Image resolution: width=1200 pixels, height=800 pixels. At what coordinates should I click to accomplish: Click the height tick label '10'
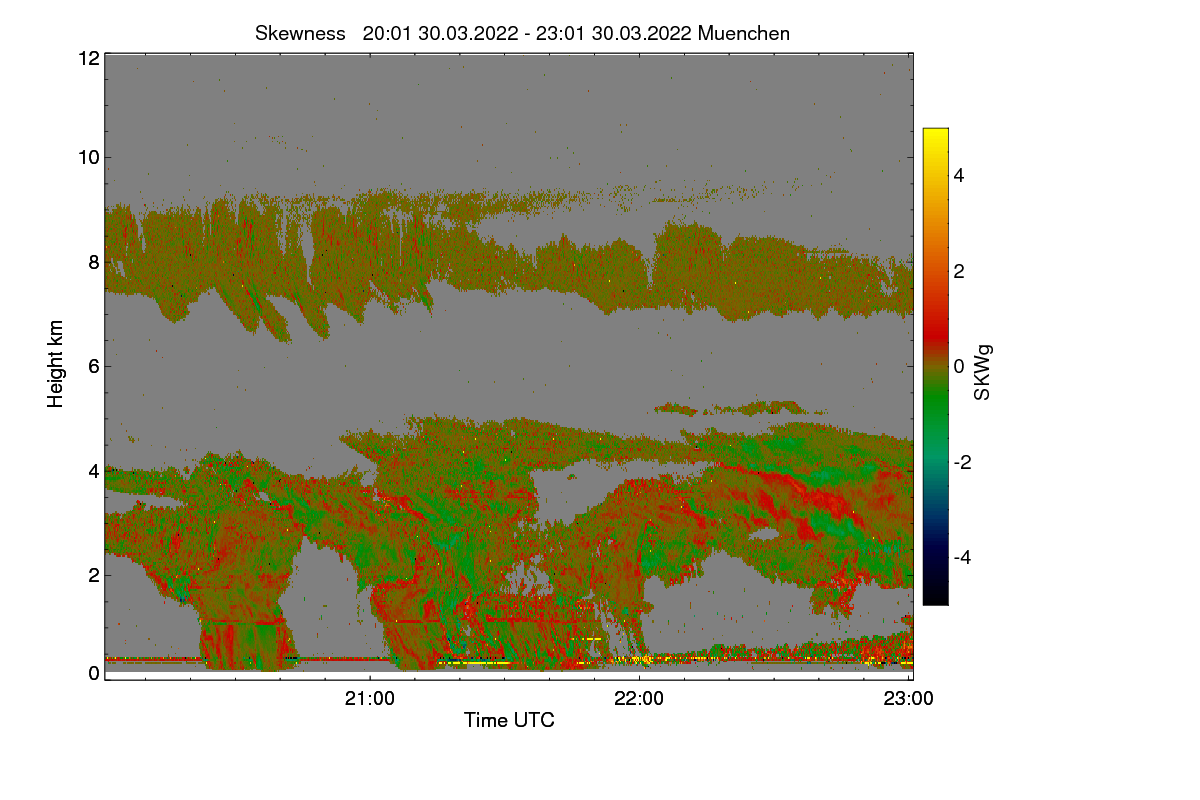[x=88, y=156]
